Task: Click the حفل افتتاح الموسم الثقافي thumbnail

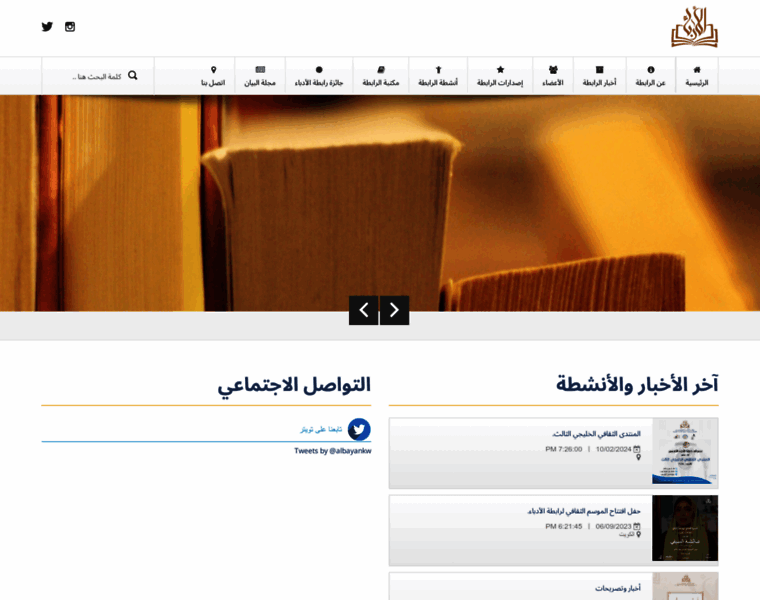Action: [685, 528]
